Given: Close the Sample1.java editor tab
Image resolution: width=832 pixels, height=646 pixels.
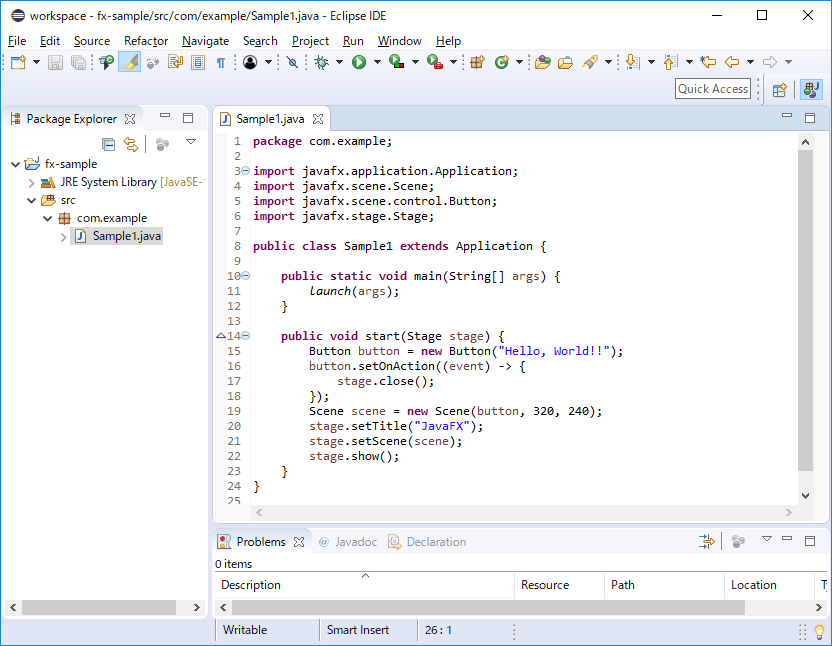Looking at the screenshot, I should tap(318, 119).
